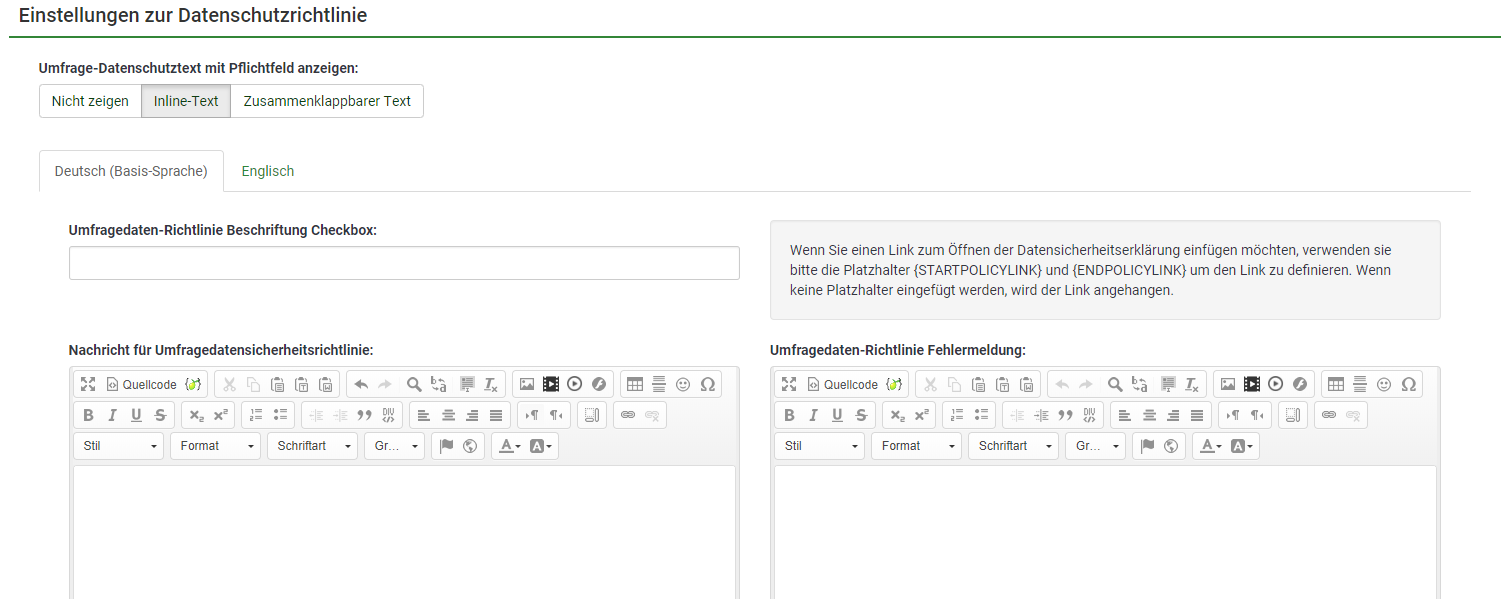
Task: Click Quellcode button in the Fehlermeldung editor
Action: point(842,384)
